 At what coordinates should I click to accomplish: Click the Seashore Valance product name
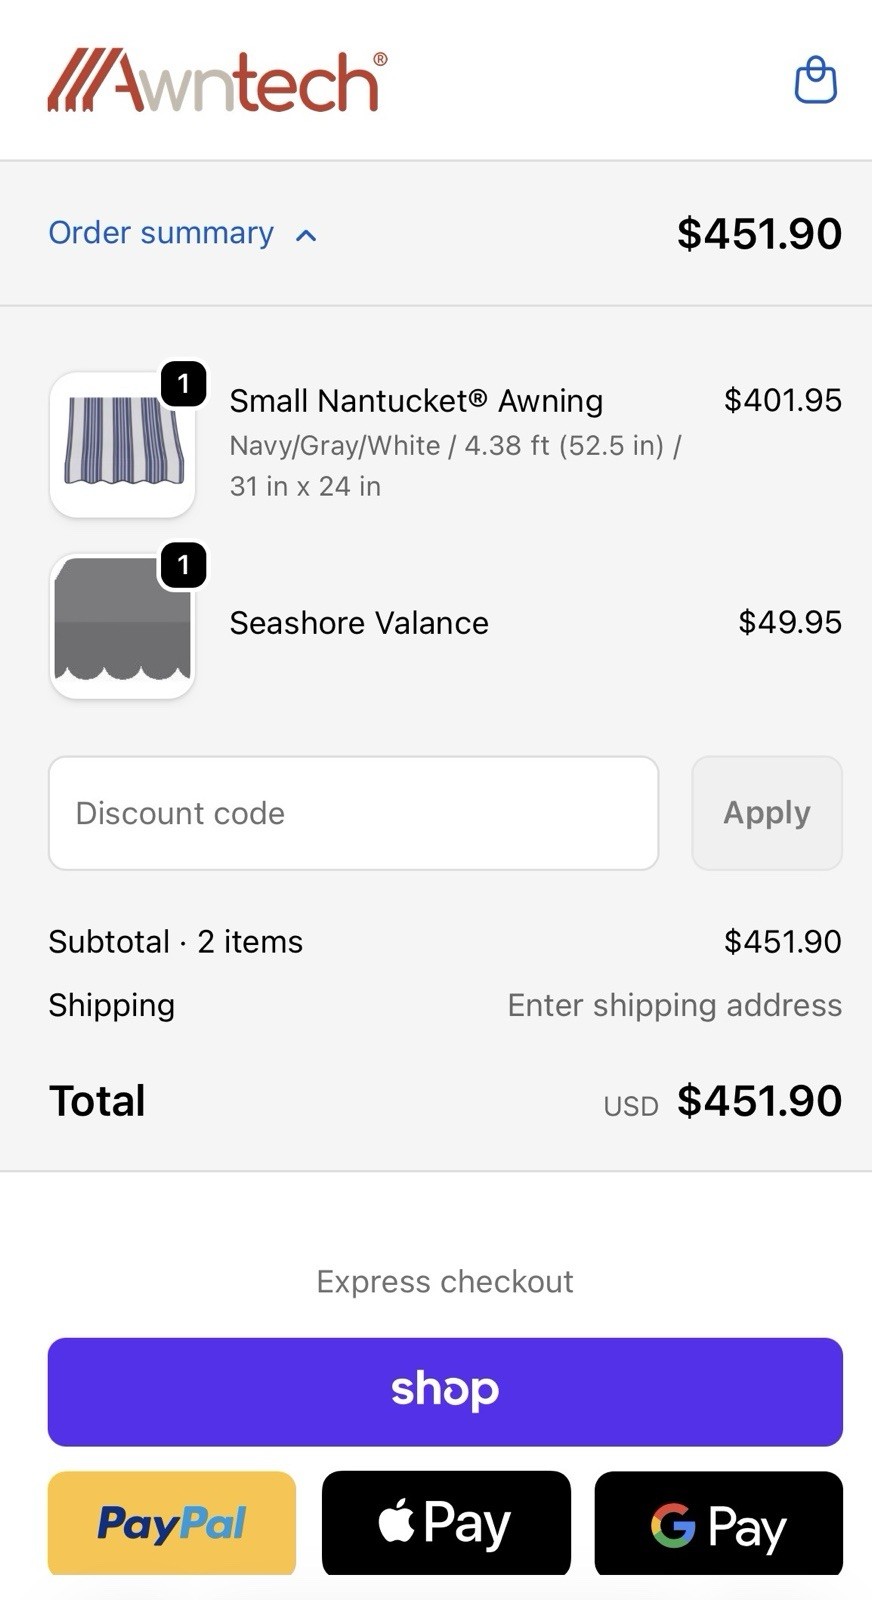(359, 623)
